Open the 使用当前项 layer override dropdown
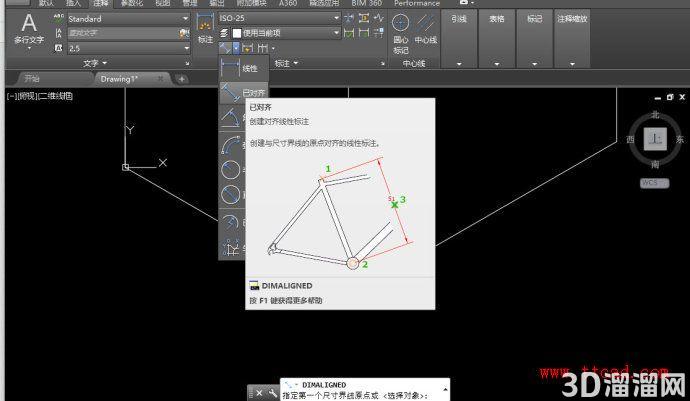Image resolution: width=690 pixels, height=401 pixels. (x=286, y=33)
